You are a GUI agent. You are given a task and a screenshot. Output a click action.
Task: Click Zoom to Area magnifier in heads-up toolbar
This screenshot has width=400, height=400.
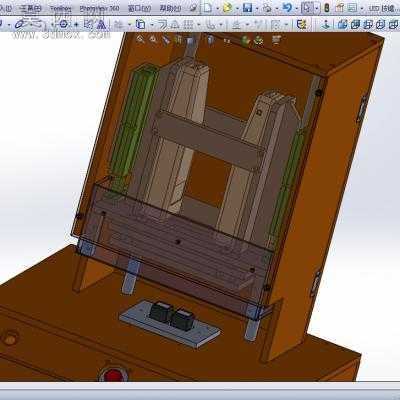pos(153,39)
